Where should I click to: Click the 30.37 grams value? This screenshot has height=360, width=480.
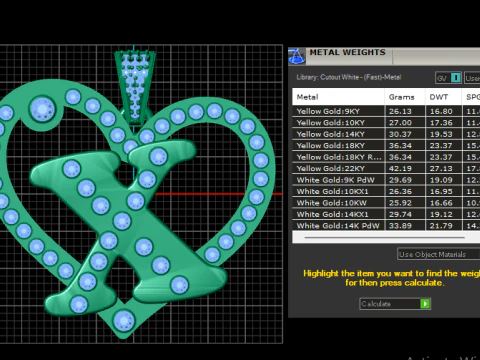400,134
